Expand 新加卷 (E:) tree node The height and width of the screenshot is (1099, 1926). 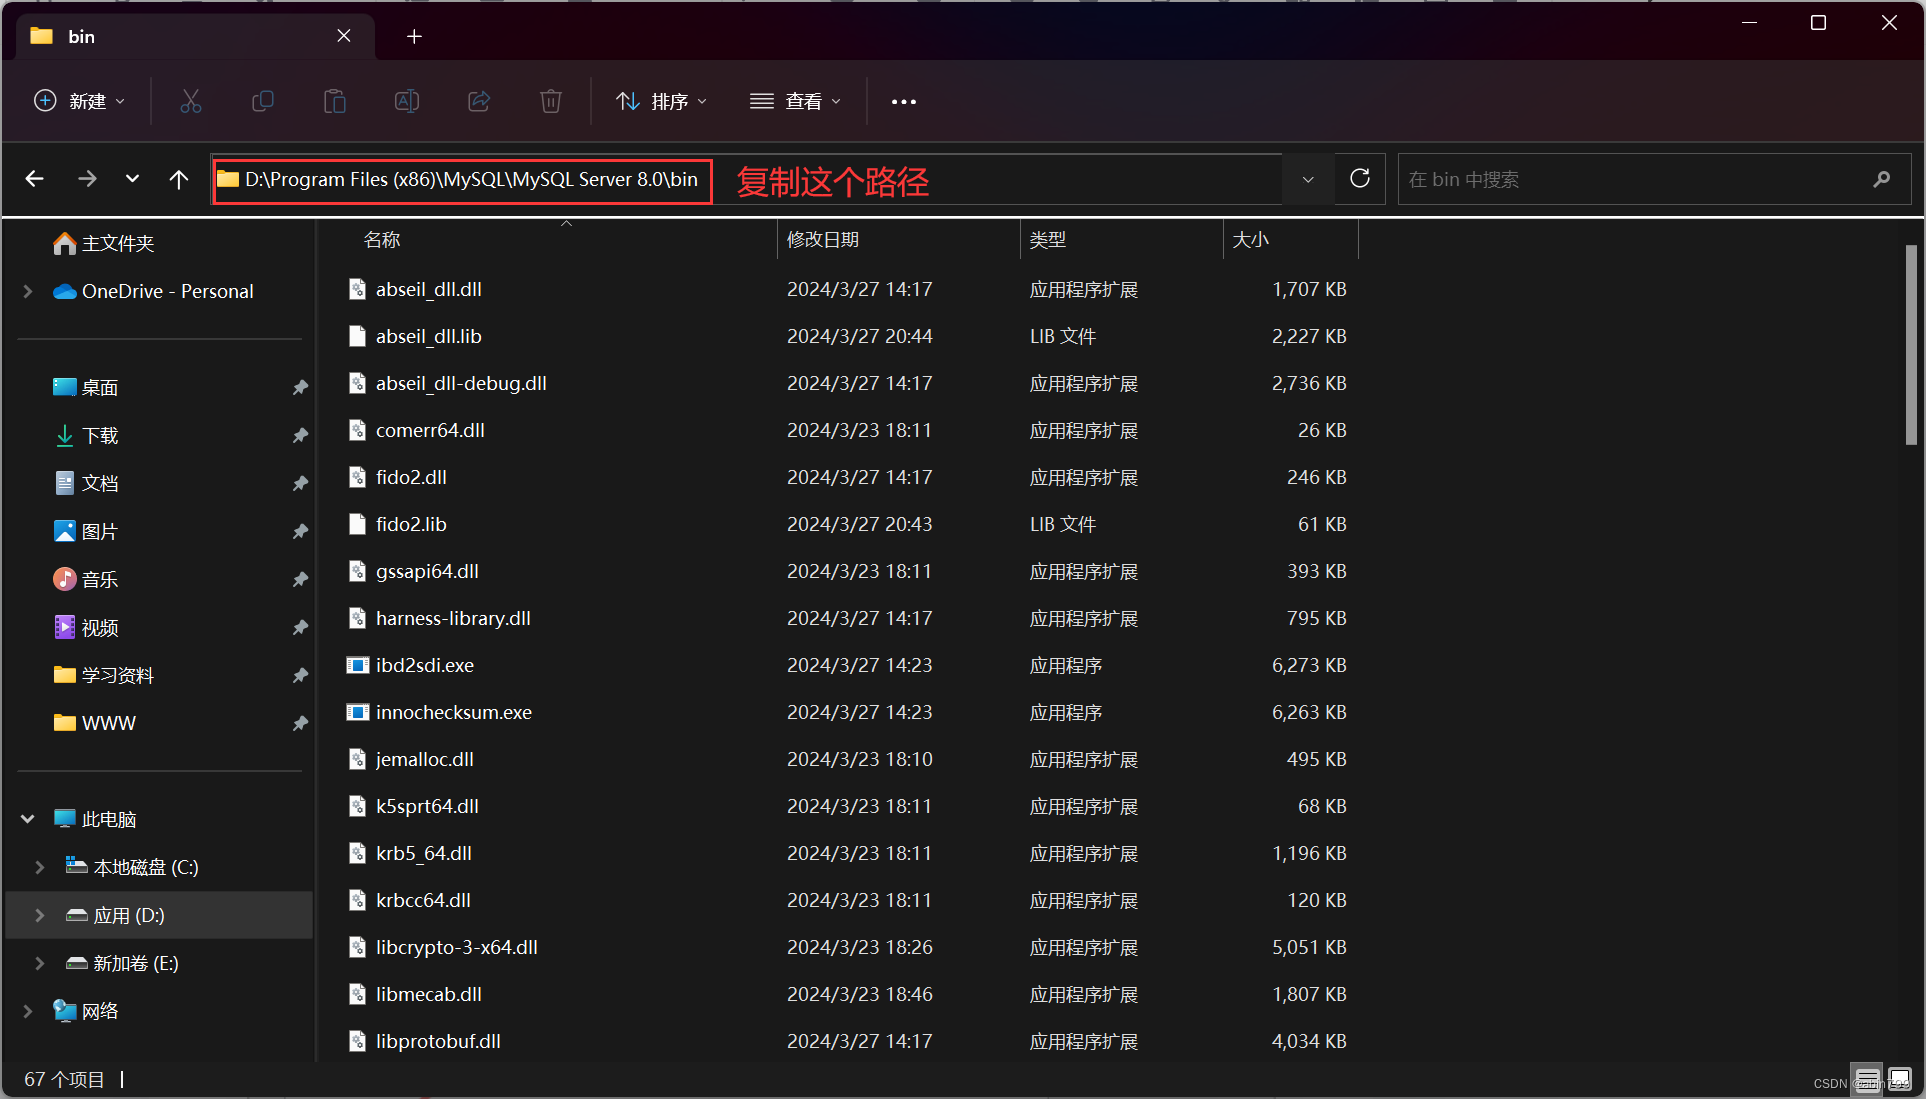(x=40, y=963)
